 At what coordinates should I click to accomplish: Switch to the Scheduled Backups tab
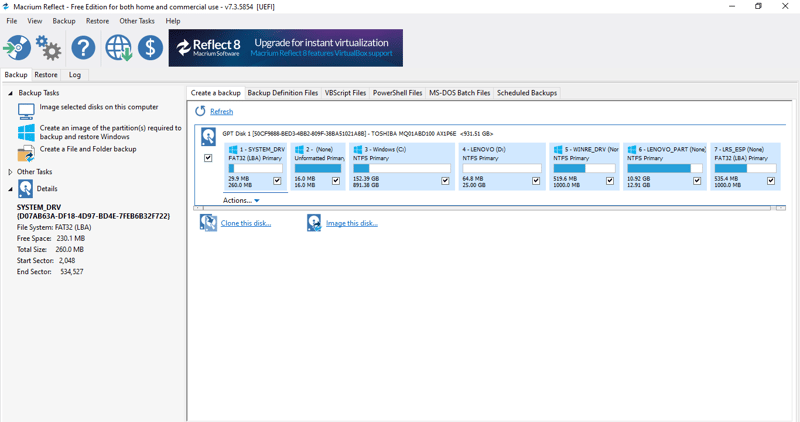[x=527, y=93]
